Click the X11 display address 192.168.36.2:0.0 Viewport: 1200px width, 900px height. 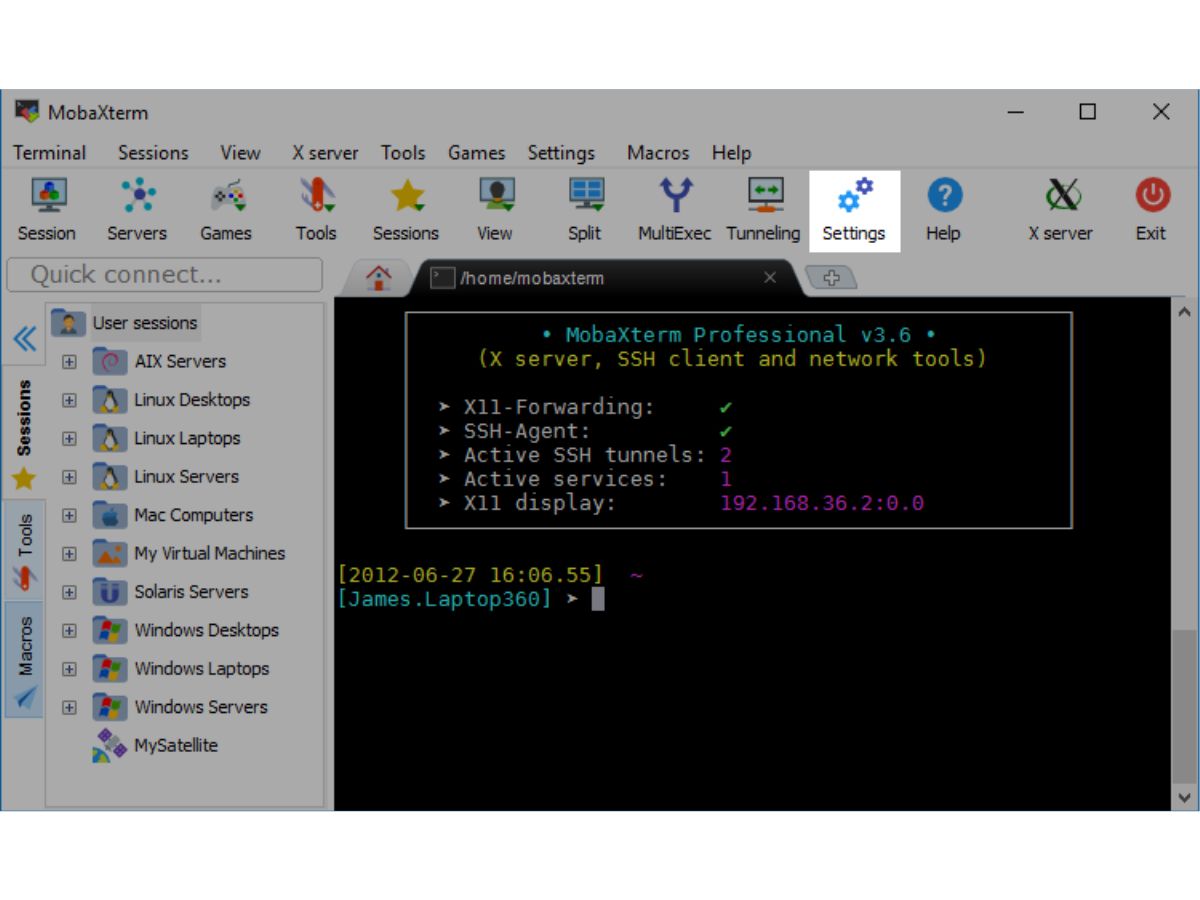pos(822,503)
